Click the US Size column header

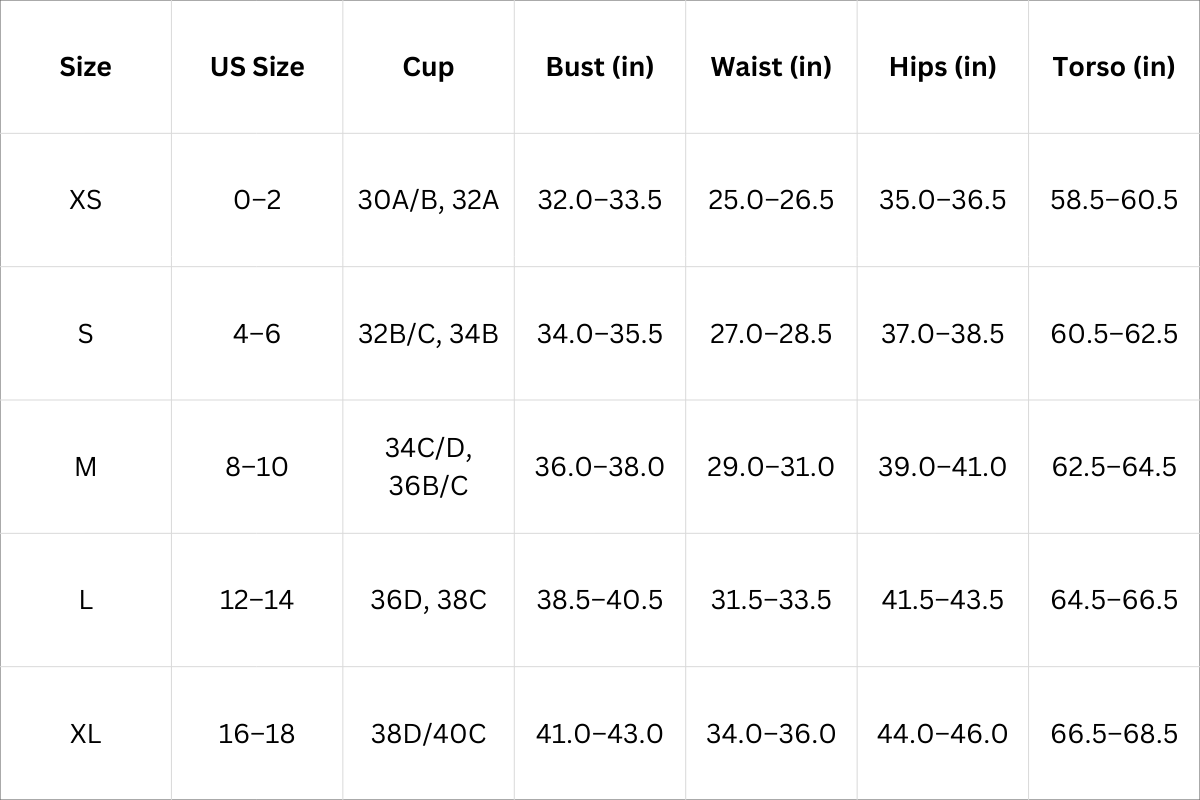(x=257, y=67)
